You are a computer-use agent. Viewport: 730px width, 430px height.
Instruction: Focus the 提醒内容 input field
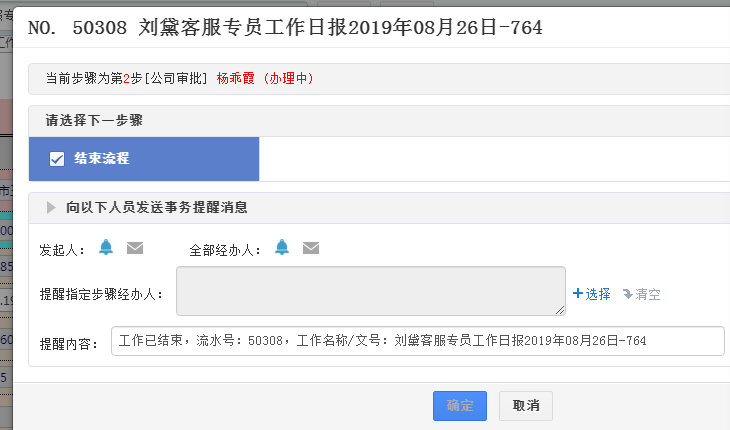(417, 341)
